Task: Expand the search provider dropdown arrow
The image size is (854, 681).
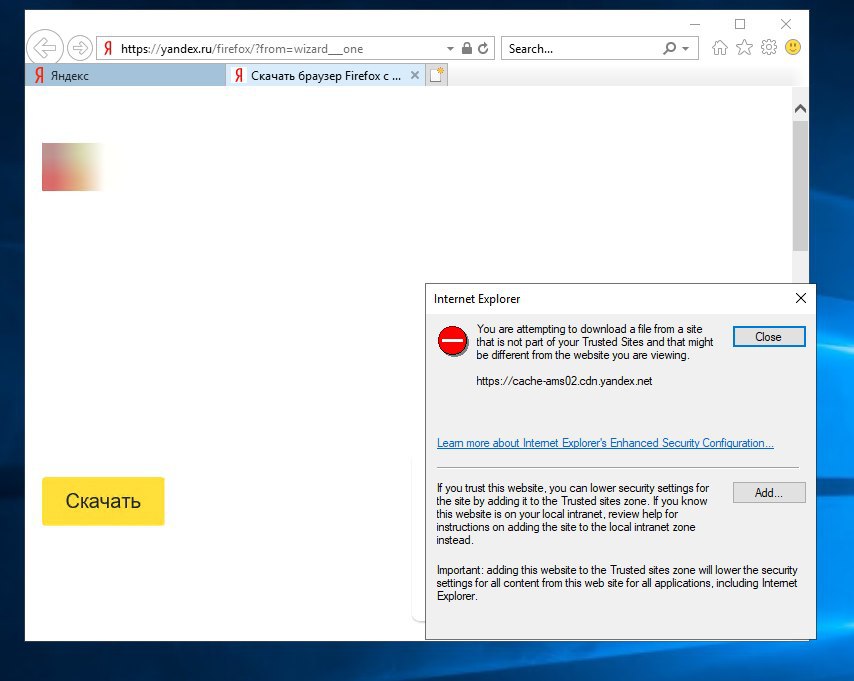Action: (x=686, y=48)
